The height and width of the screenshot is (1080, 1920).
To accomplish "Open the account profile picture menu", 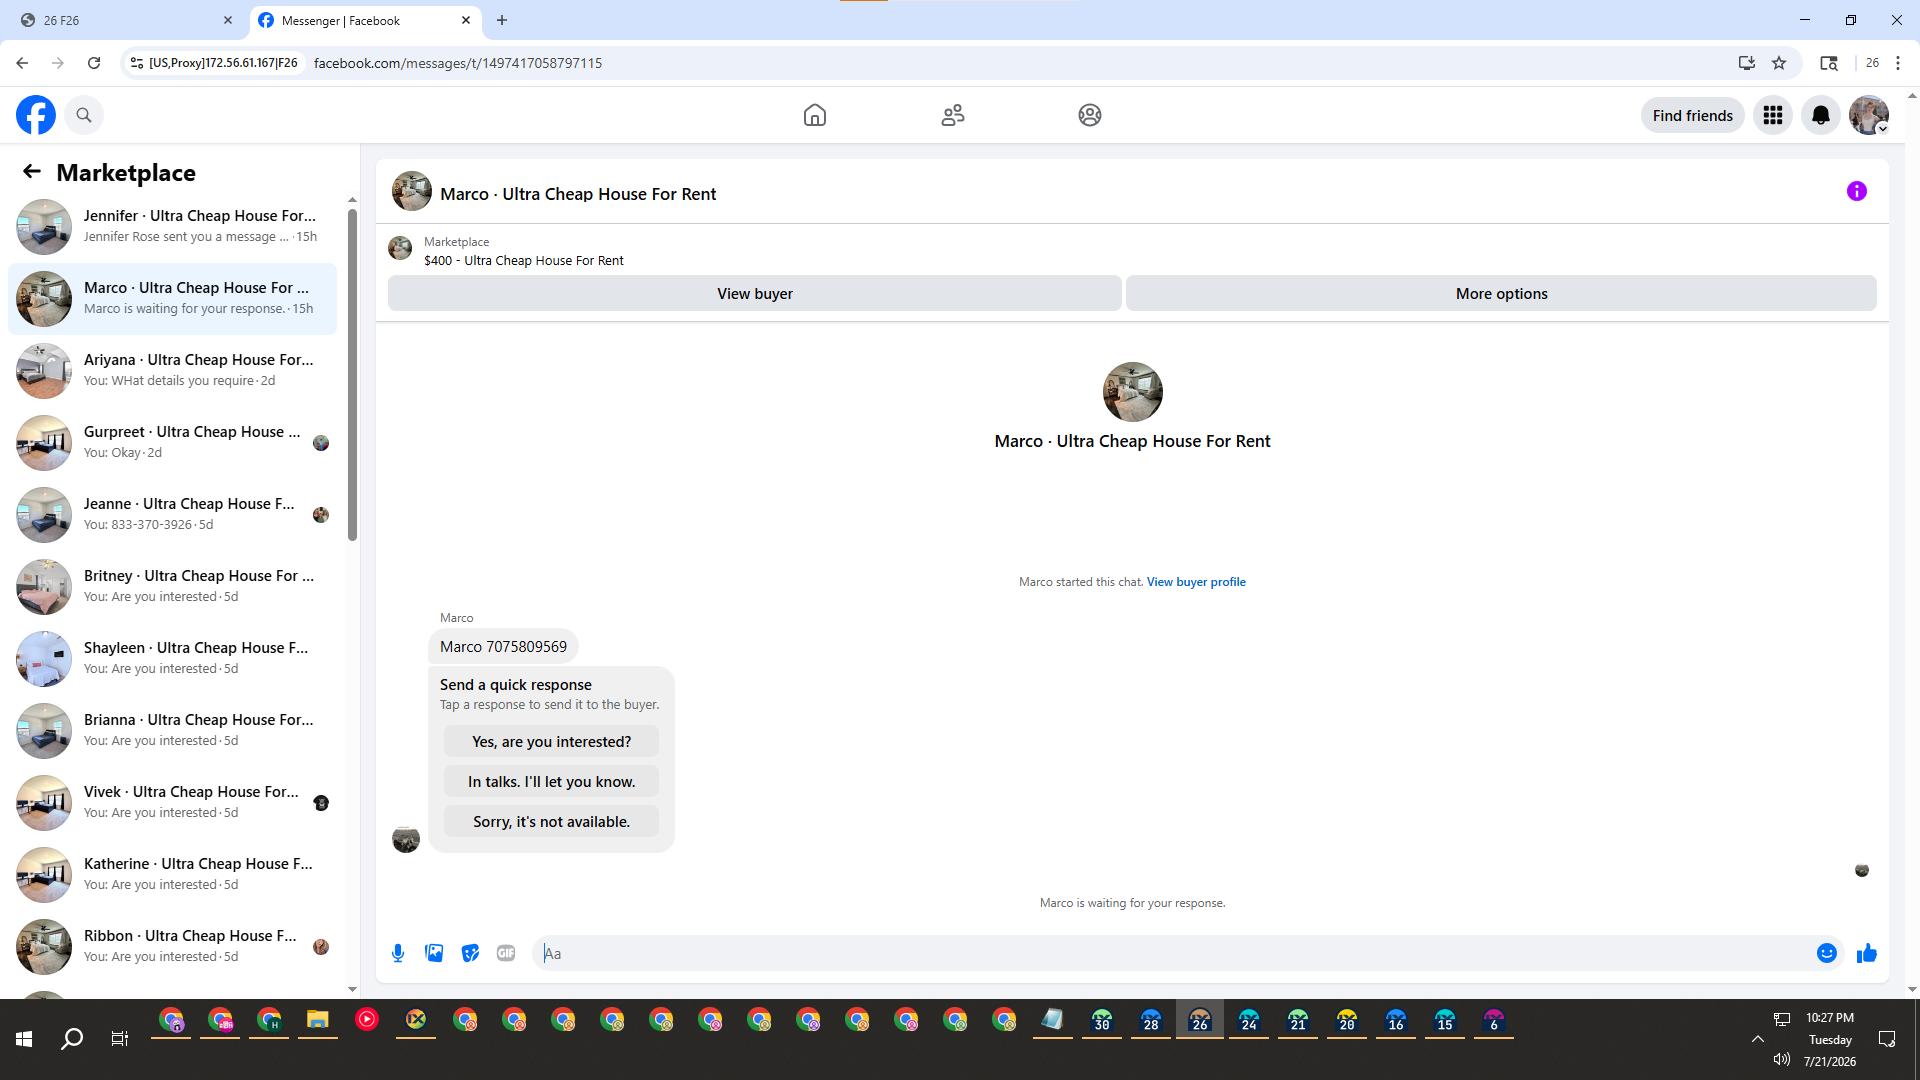I will pyautogui.click(x=1869, y=115).
